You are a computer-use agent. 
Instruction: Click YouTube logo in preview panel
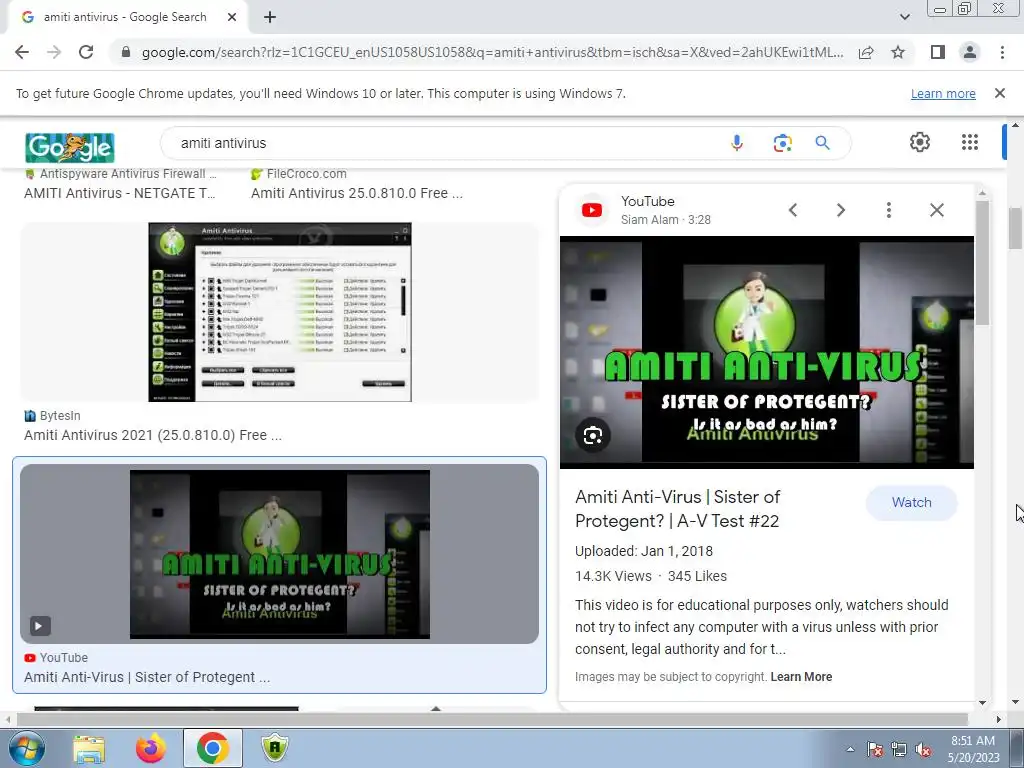point(592,210)
